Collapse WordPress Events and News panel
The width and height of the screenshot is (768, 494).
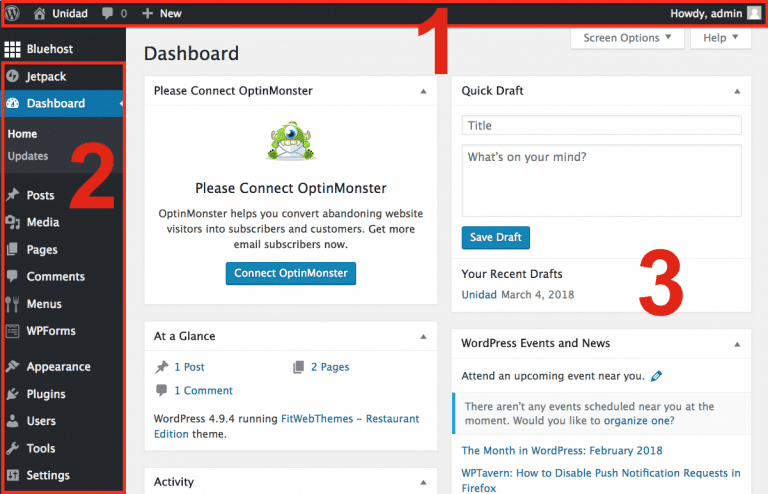(737, 343)
